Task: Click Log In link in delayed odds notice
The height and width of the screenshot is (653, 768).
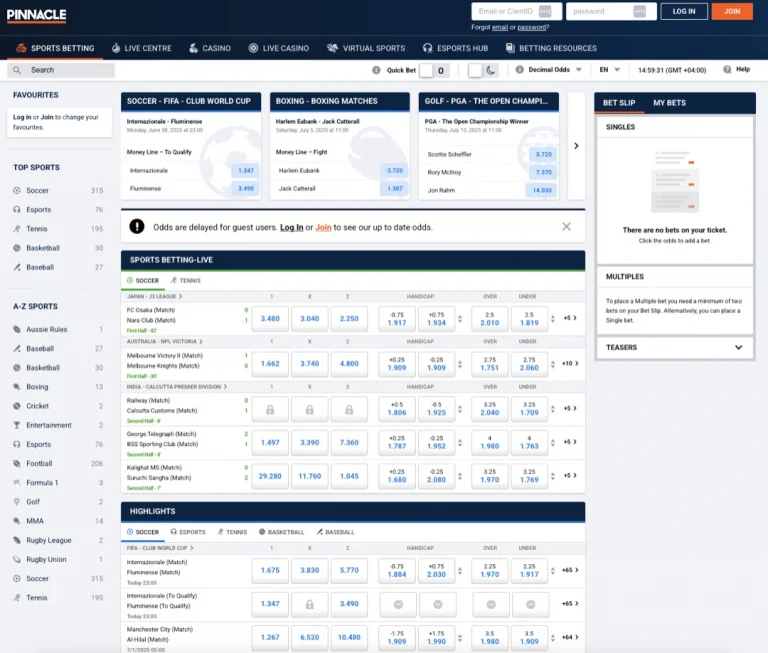Action: click(x=291, y=227)
